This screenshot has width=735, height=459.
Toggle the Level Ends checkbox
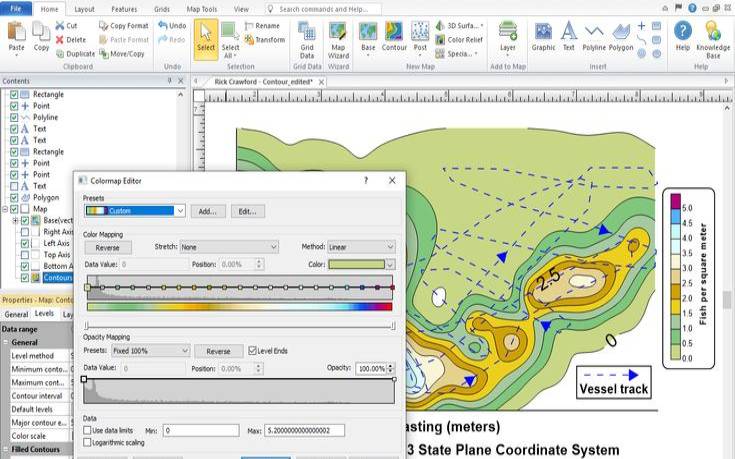click(252, 351)
